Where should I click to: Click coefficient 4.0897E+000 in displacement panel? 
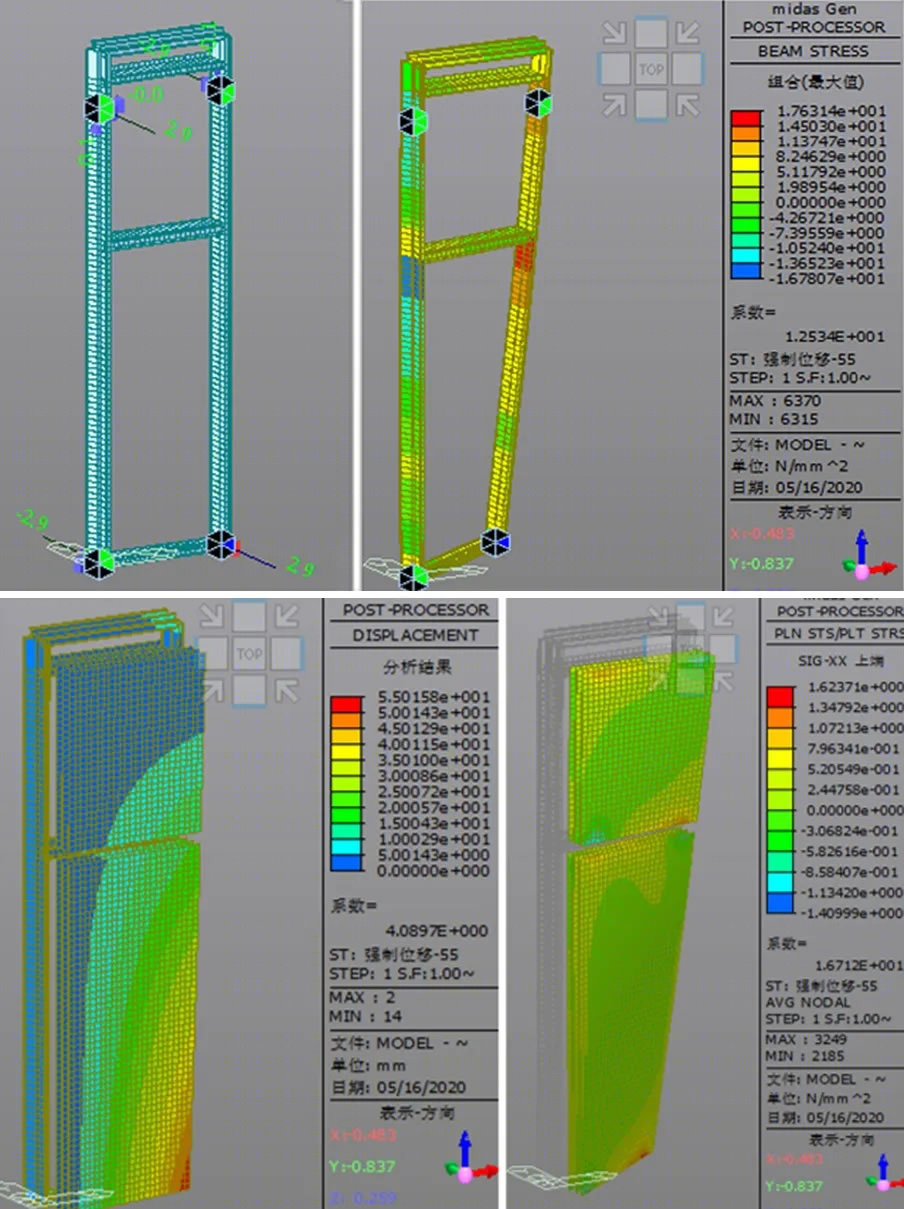click(x=436, y=930)
